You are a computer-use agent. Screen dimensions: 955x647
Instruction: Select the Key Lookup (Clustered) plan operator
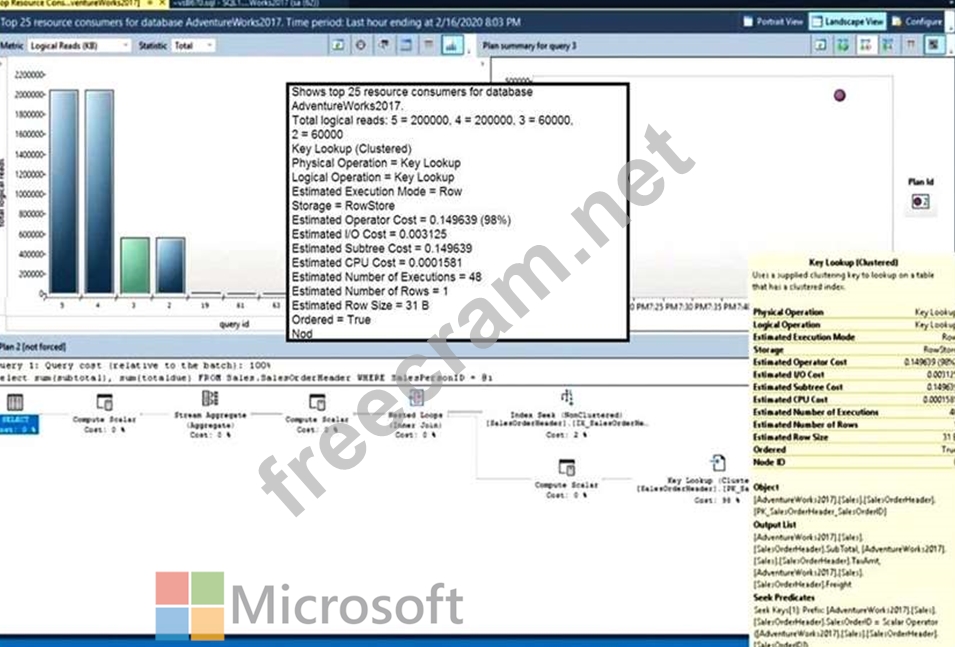pyautogui.click(x=718, y=463)
